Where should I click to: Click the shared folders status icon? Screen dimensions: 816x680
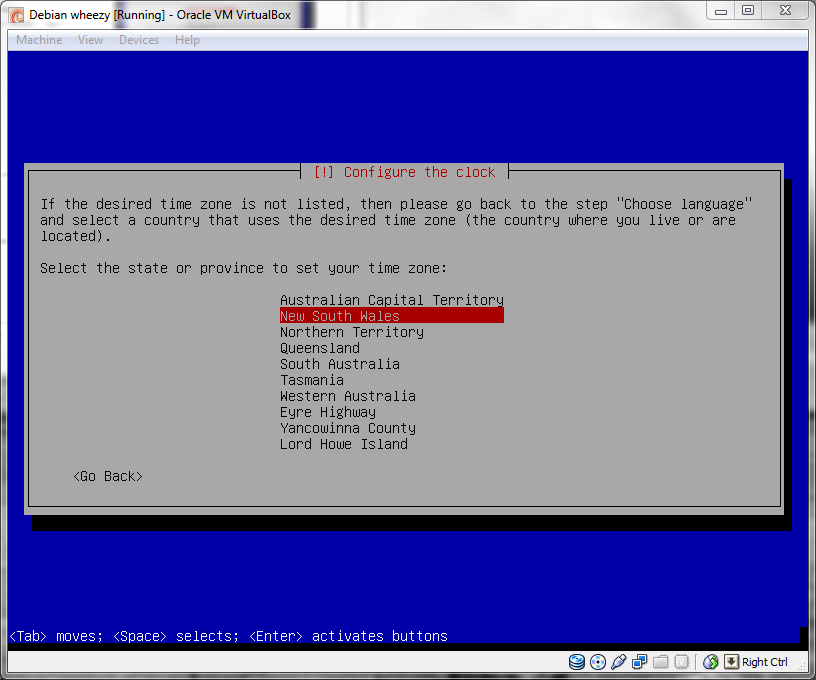click(660, 662)
